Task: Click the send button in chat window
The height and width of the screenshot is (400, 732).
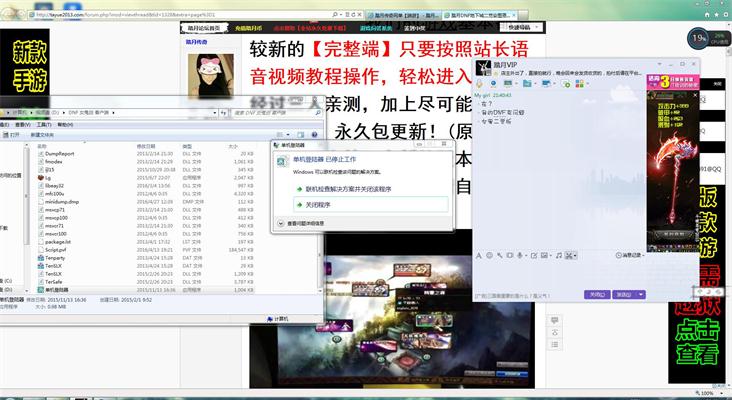Action: [x=624, y=295]
